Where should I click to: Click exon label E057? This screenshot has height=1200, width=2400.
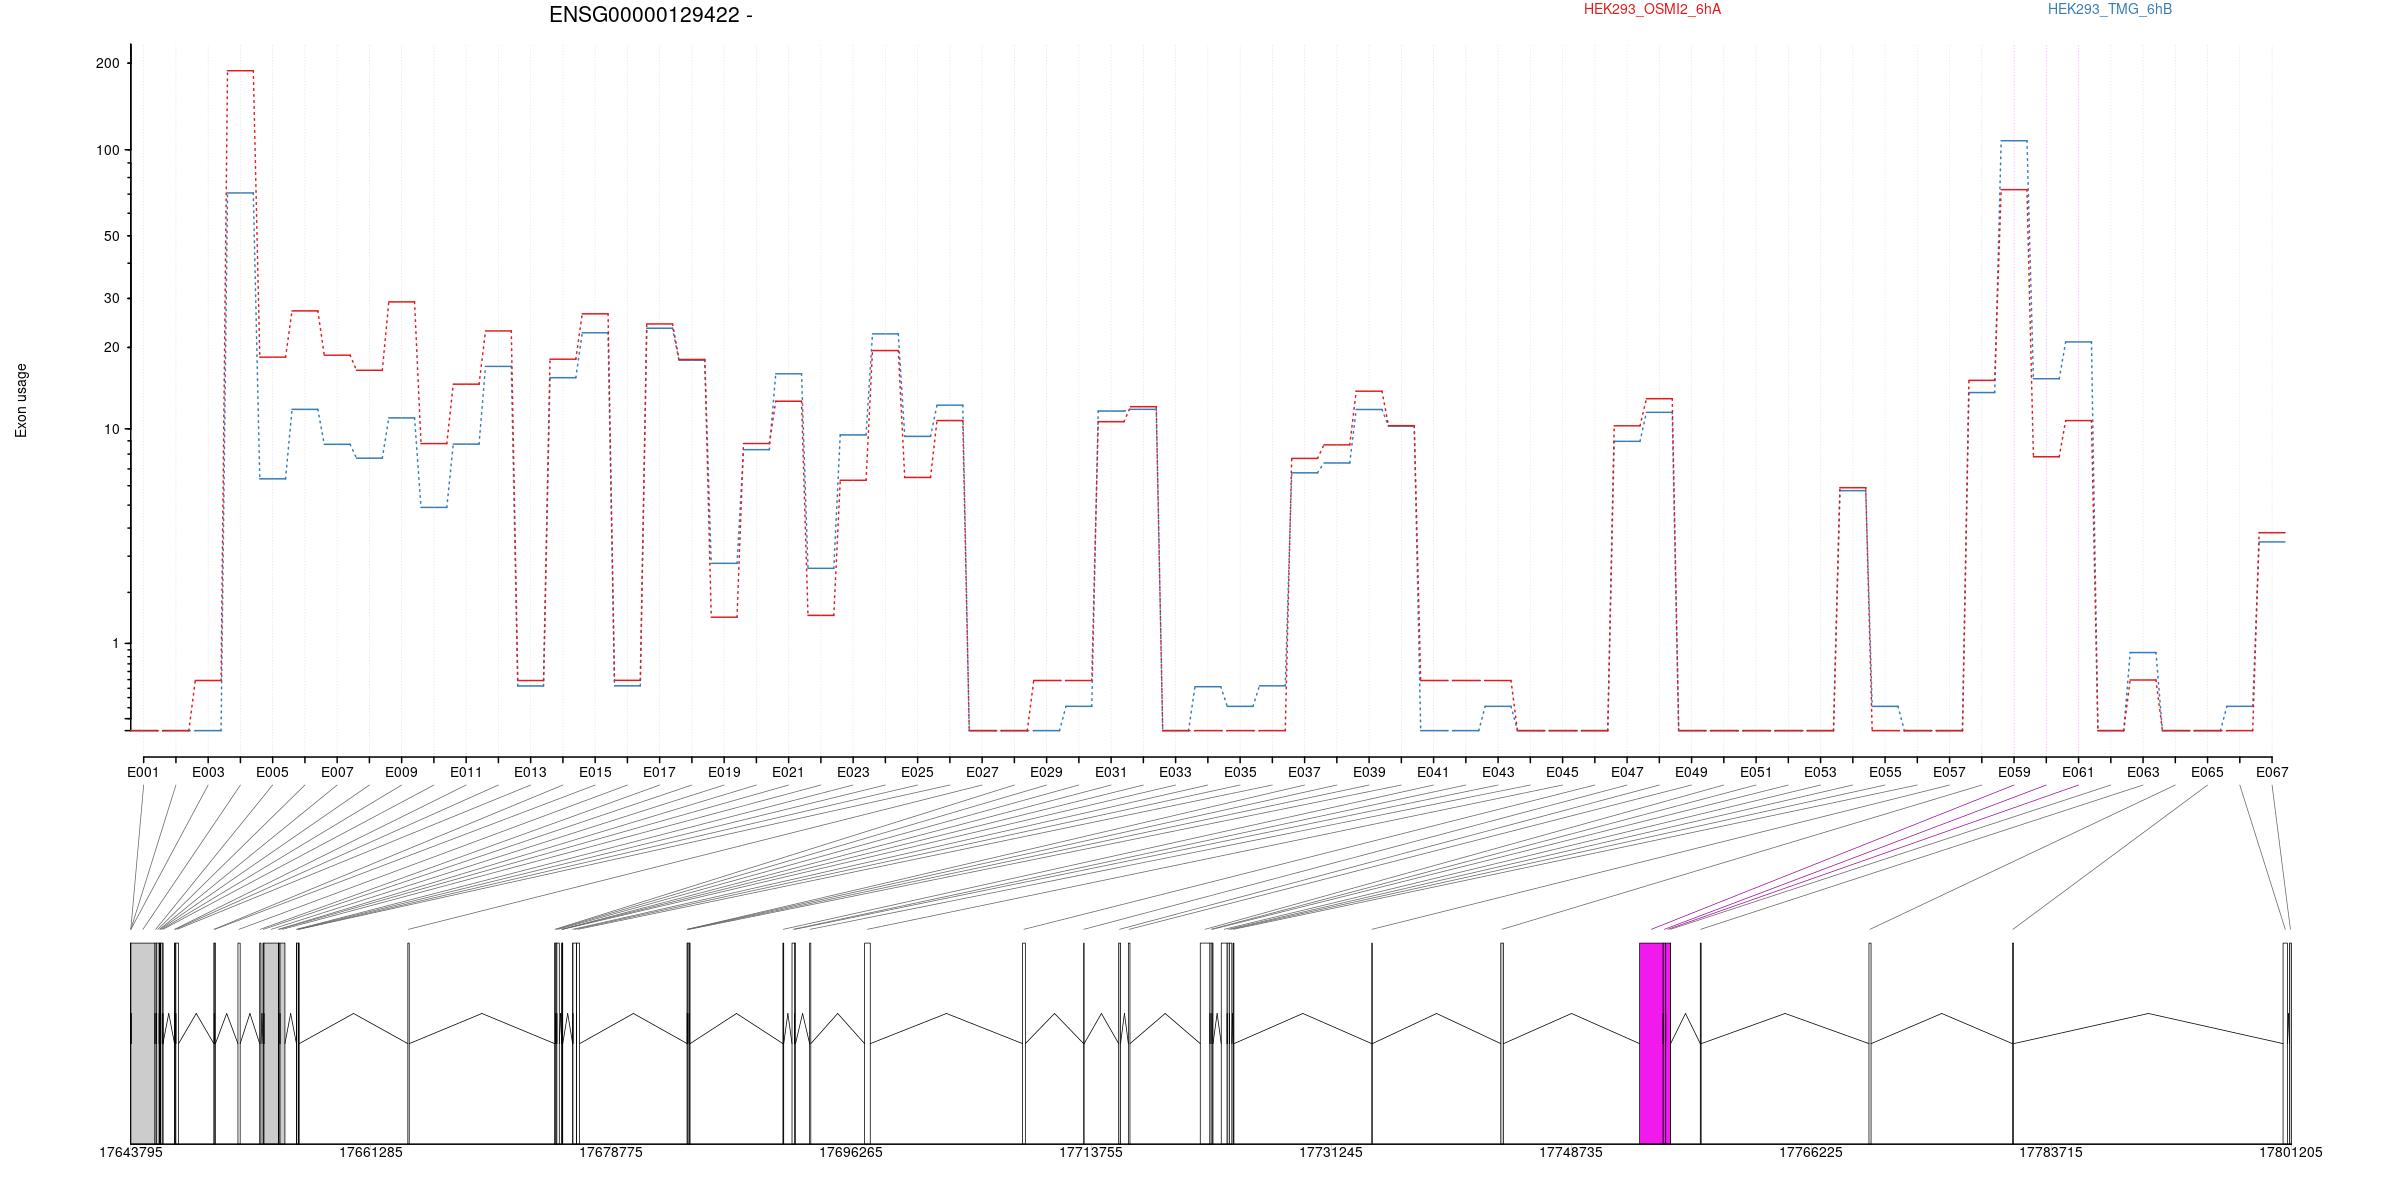(x=1949, y=772)
